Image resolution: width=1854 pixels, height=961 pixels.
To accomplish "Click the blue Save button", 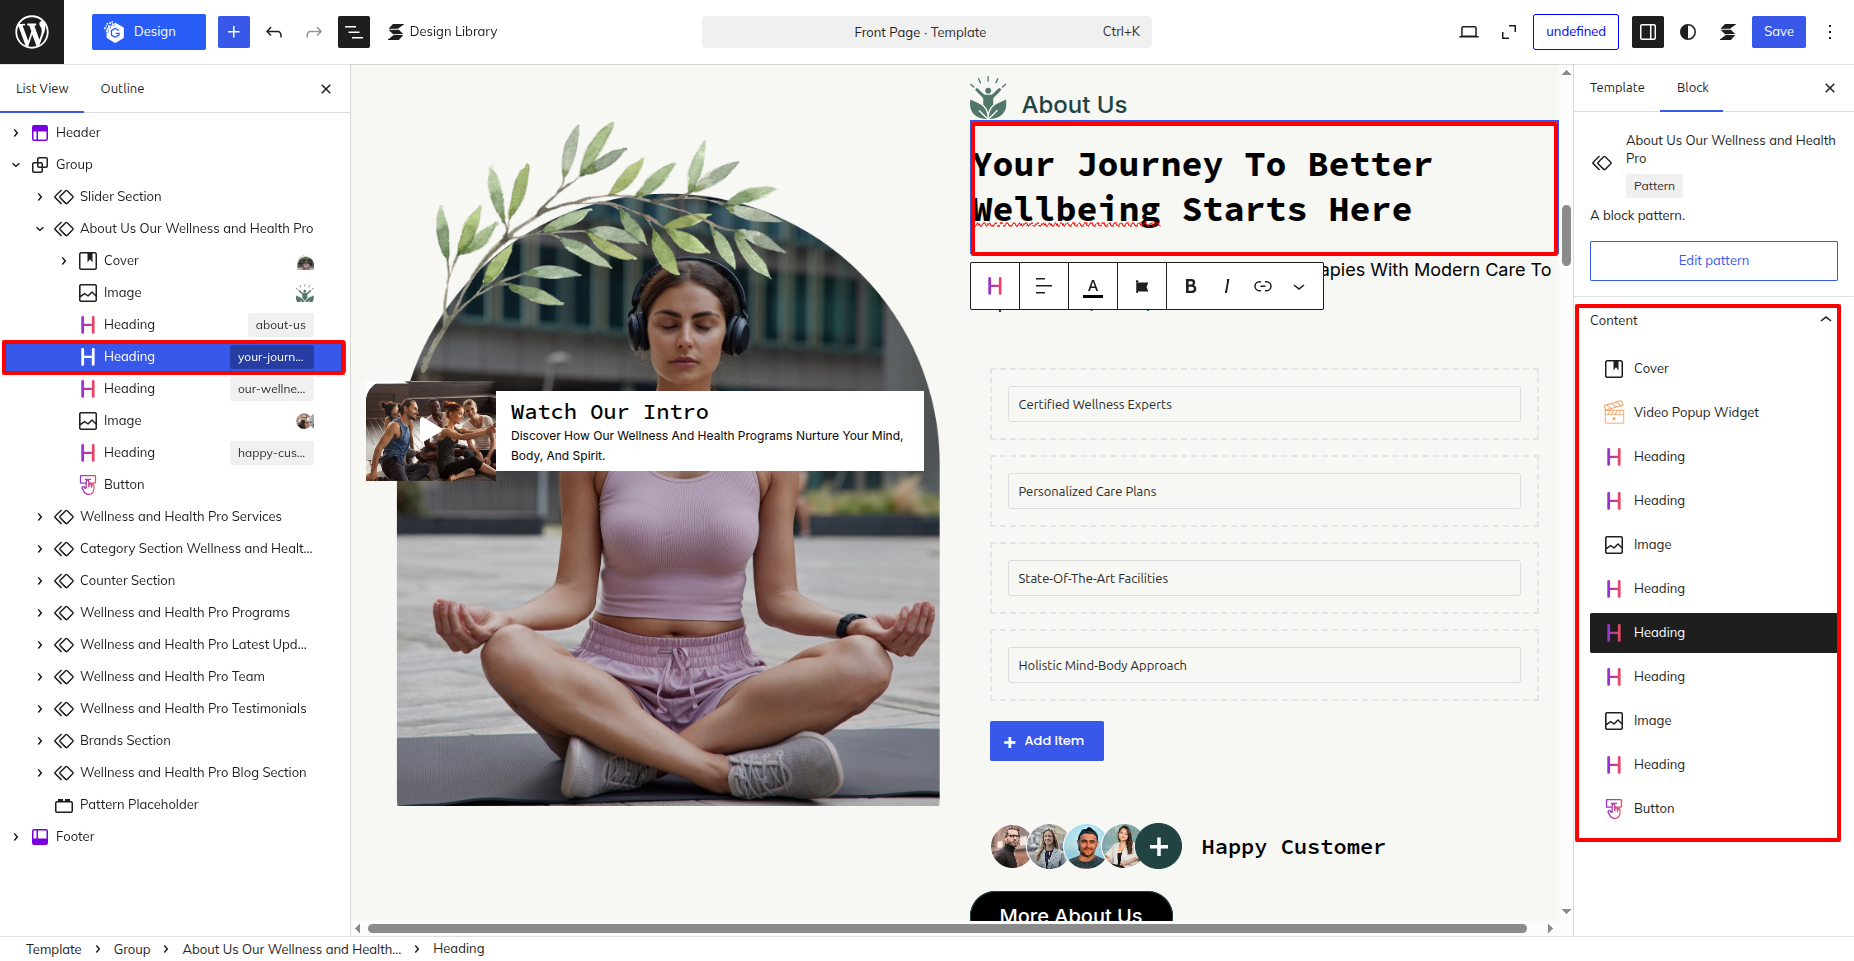I will [x=1778, y=32].
